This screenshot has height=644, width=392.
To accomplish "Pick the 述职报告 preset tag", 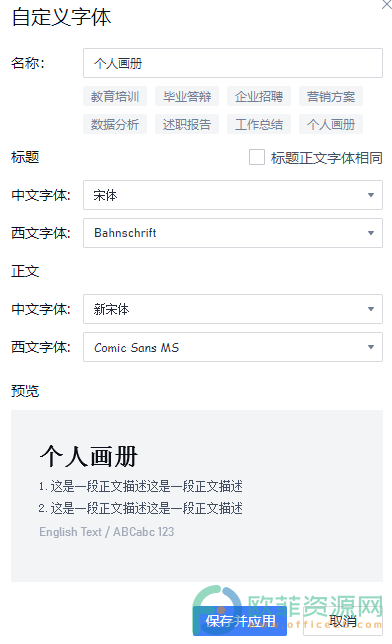I will coord(187,124).
